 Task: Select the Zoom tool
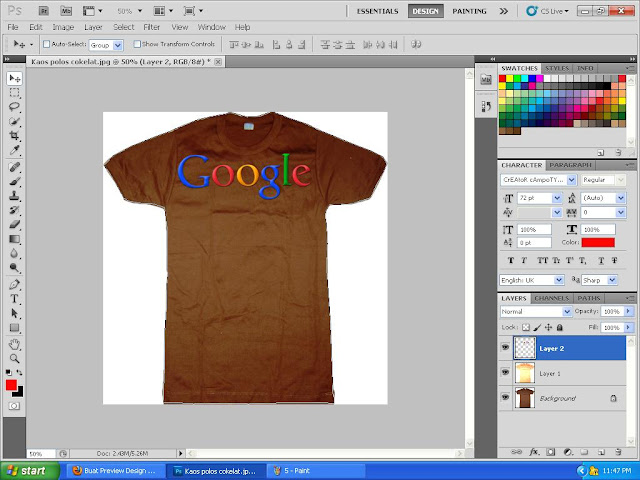tap(14, 359)
